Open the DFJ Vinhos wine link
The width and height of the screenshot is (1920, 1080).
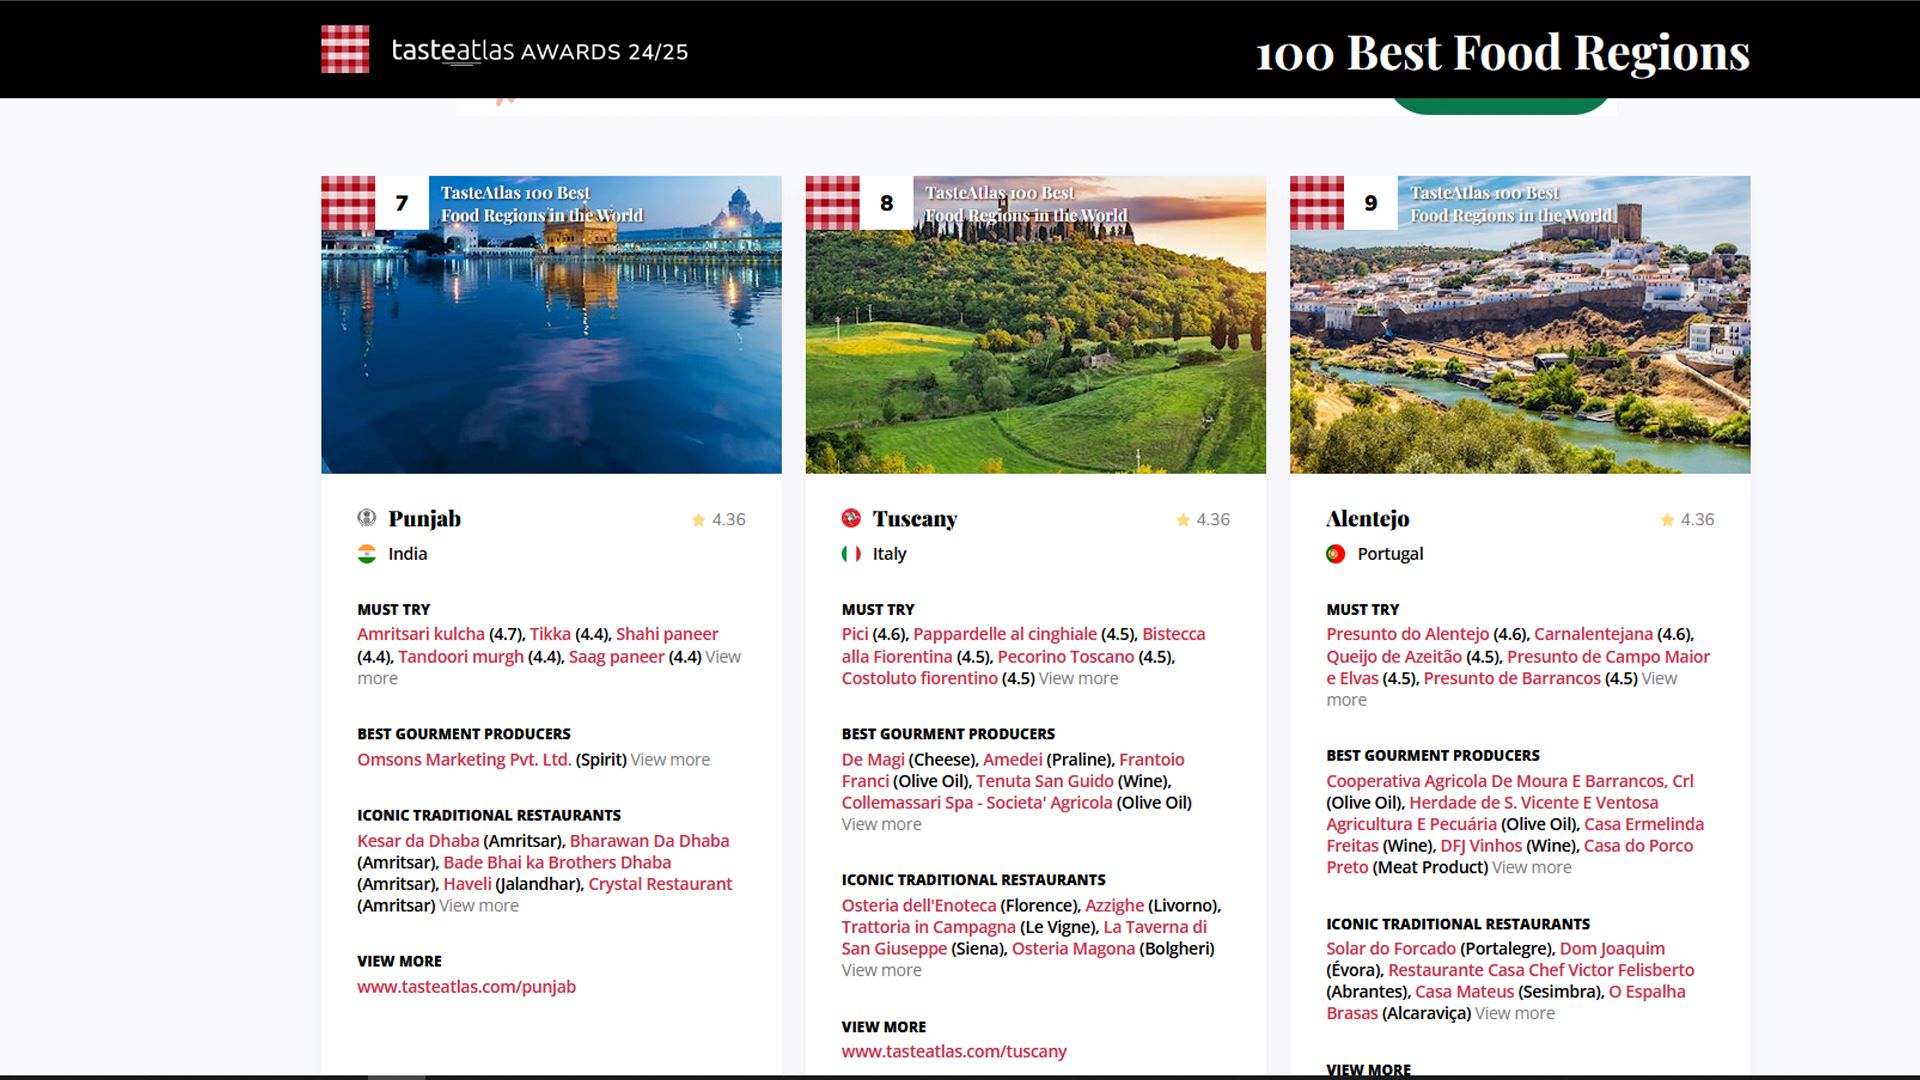1481,846
